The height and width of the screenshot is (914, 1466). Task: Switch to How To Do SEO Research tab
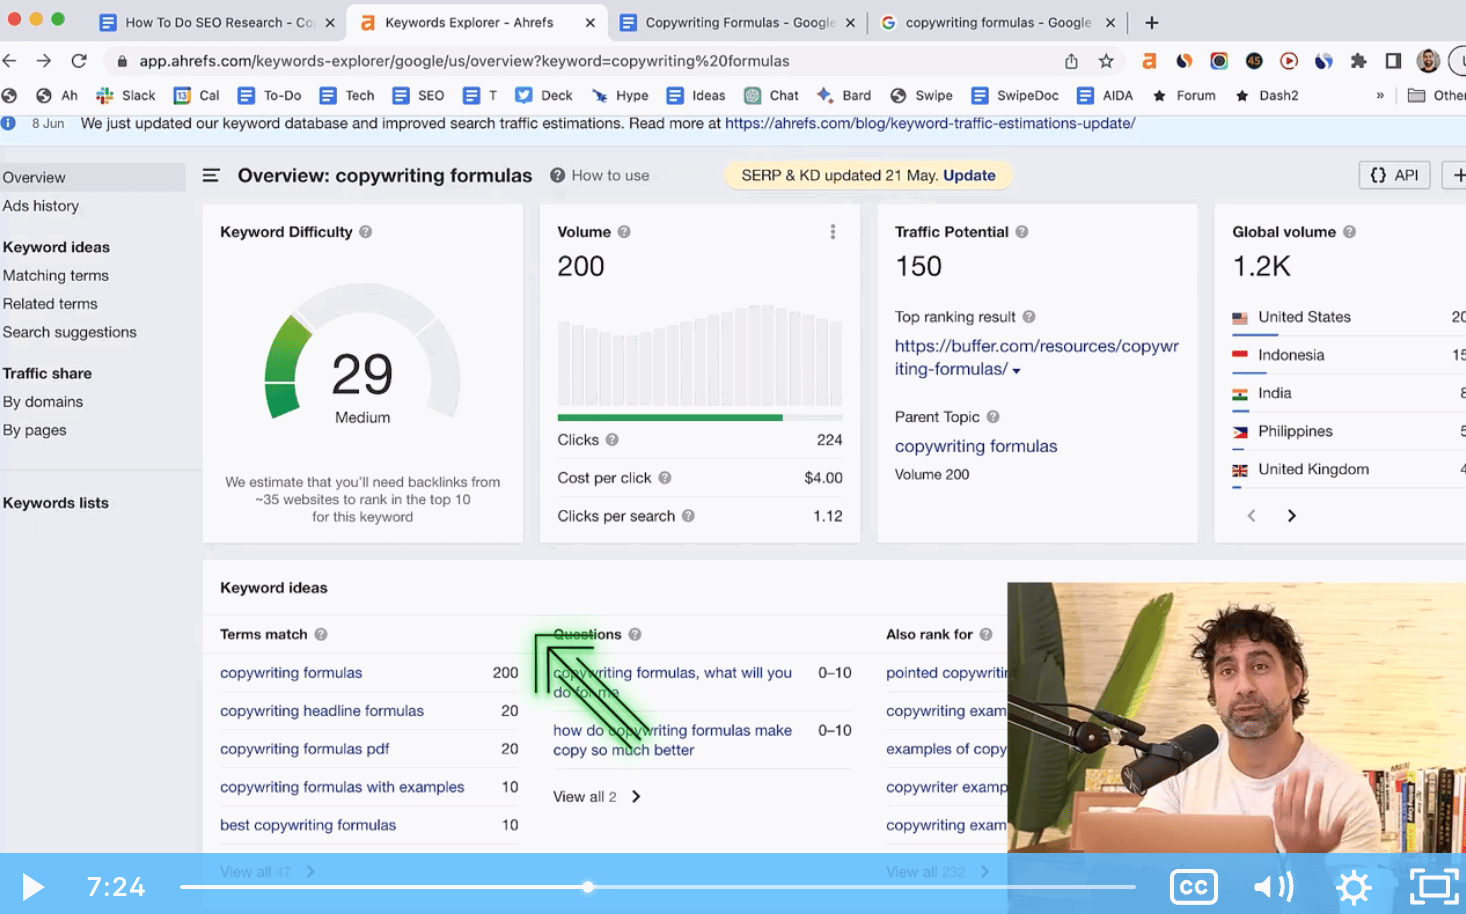(218, 22)
